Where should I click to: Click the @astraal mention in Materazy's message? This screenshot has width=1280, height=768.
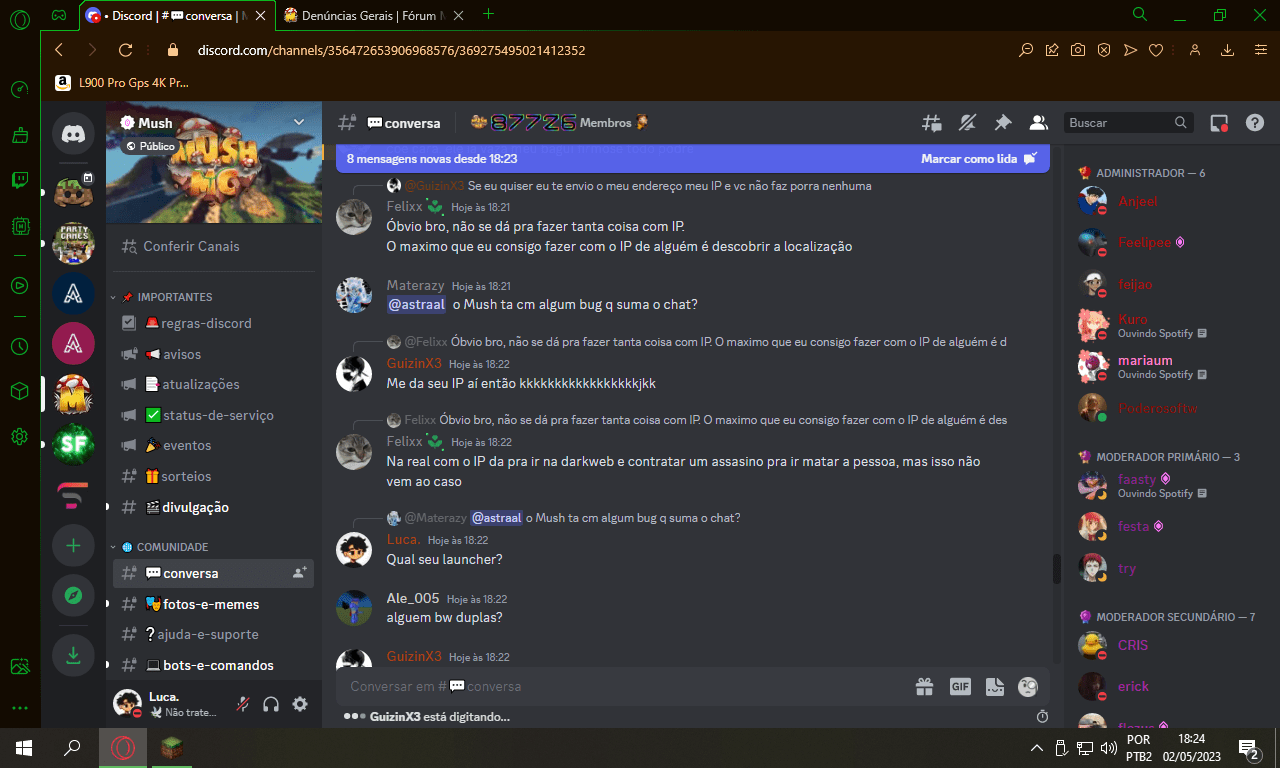416,304
